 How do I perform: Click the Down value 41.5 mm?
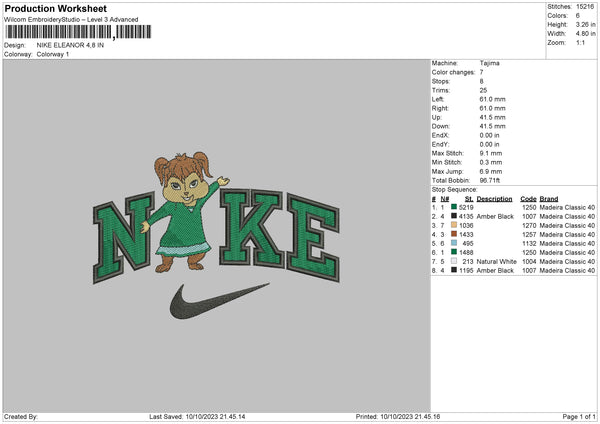[x=492, y=126]
